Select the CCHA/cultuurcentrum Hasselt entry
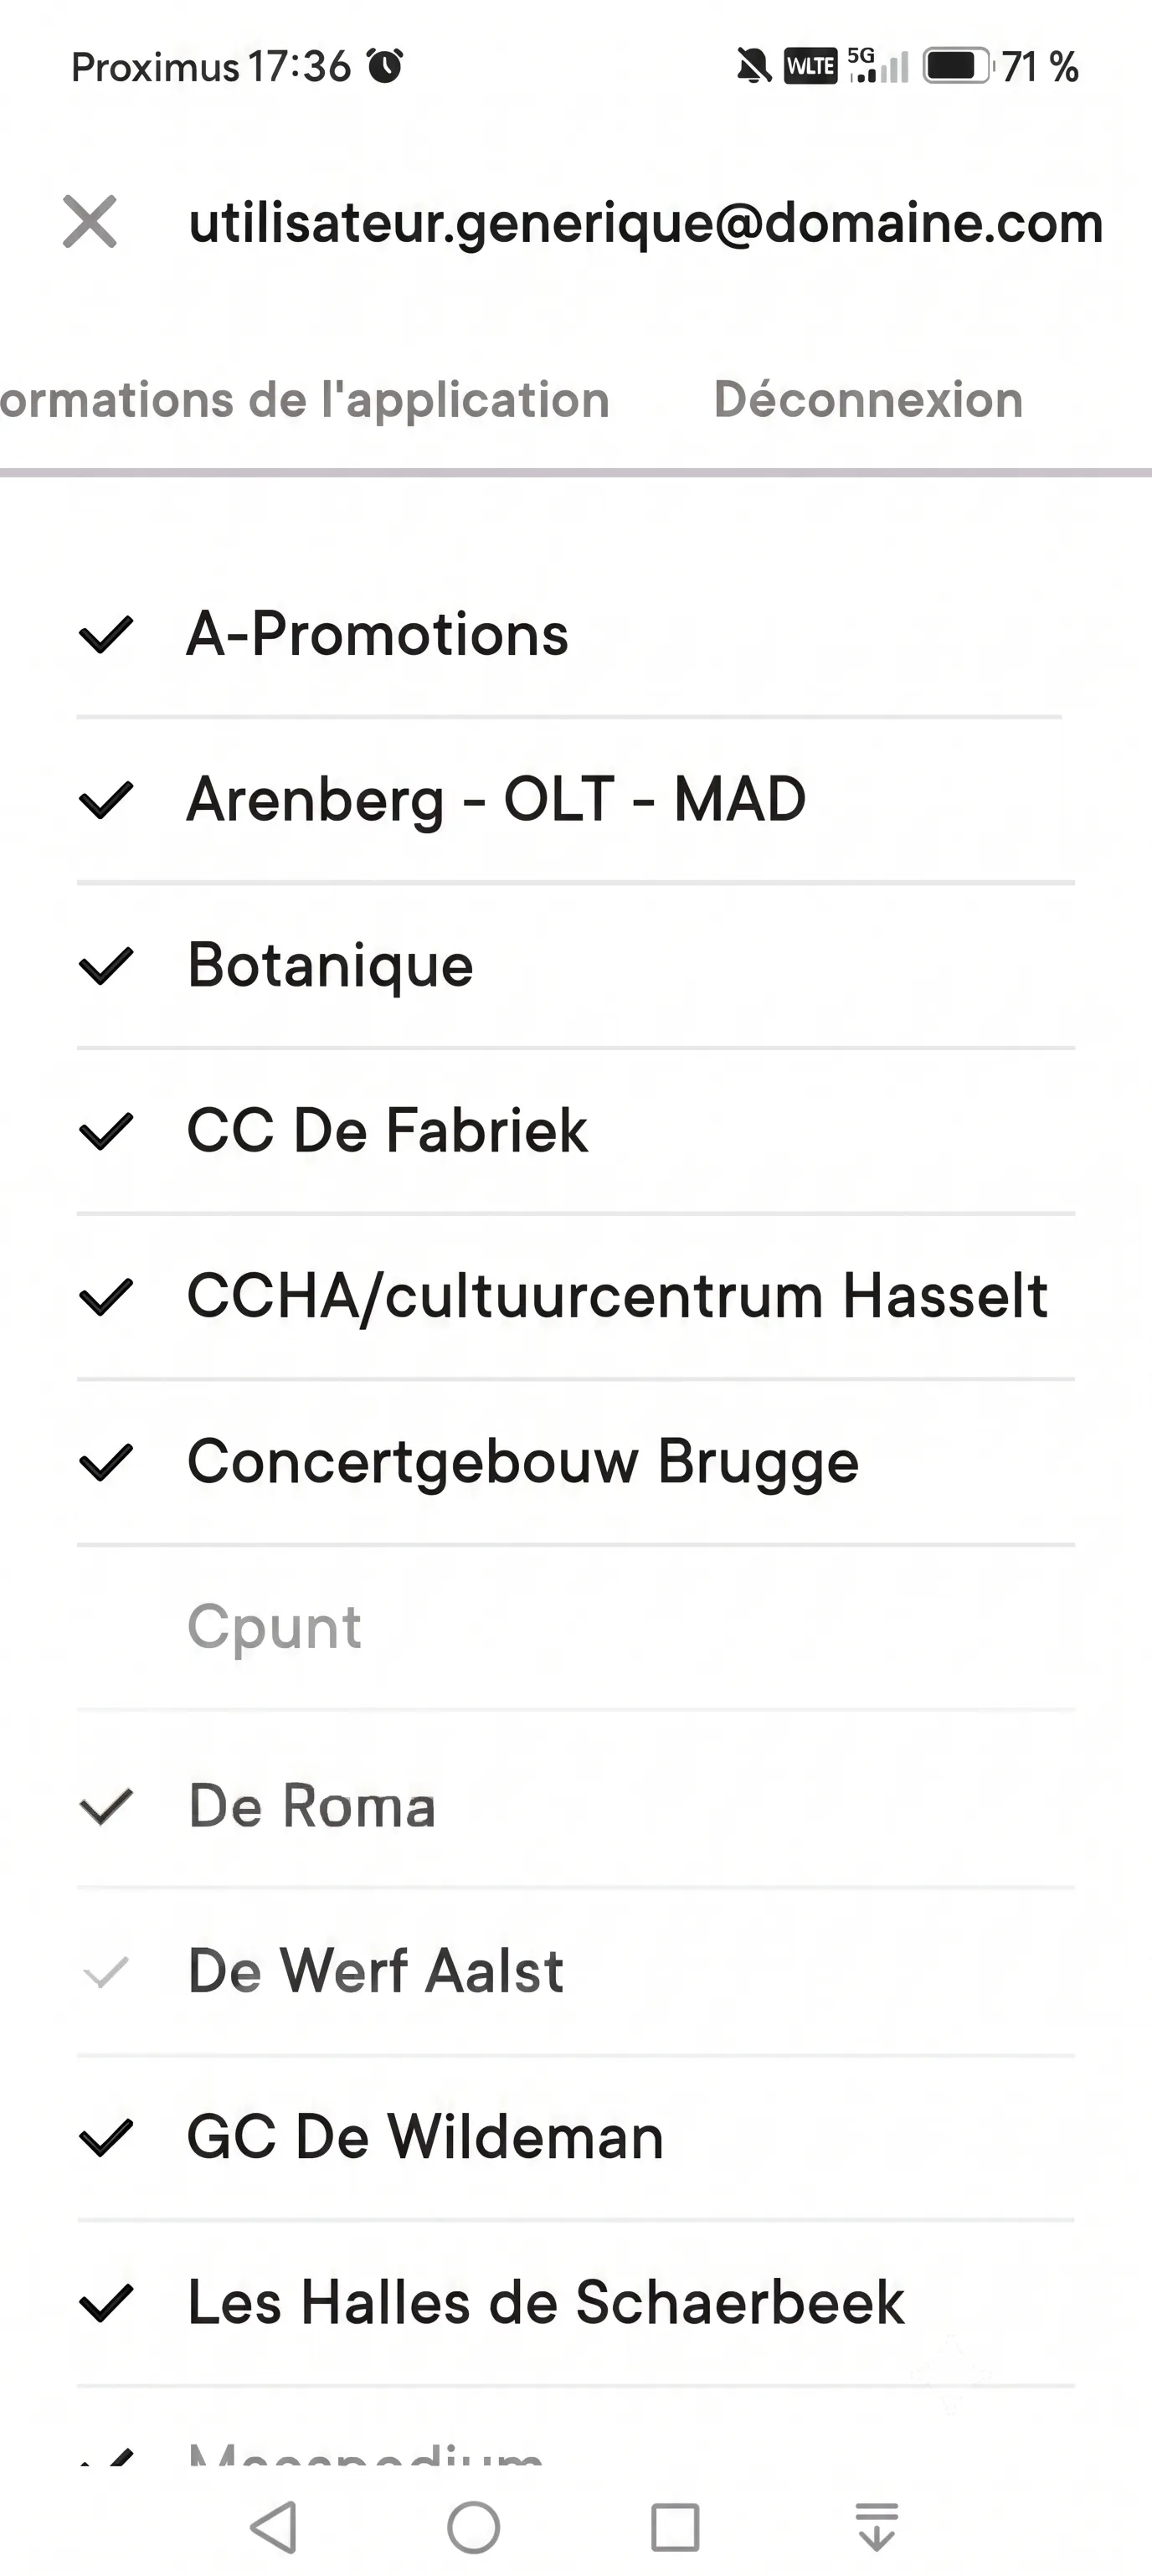Viewport: 1152px width, 2576px height. [576, 1297]
